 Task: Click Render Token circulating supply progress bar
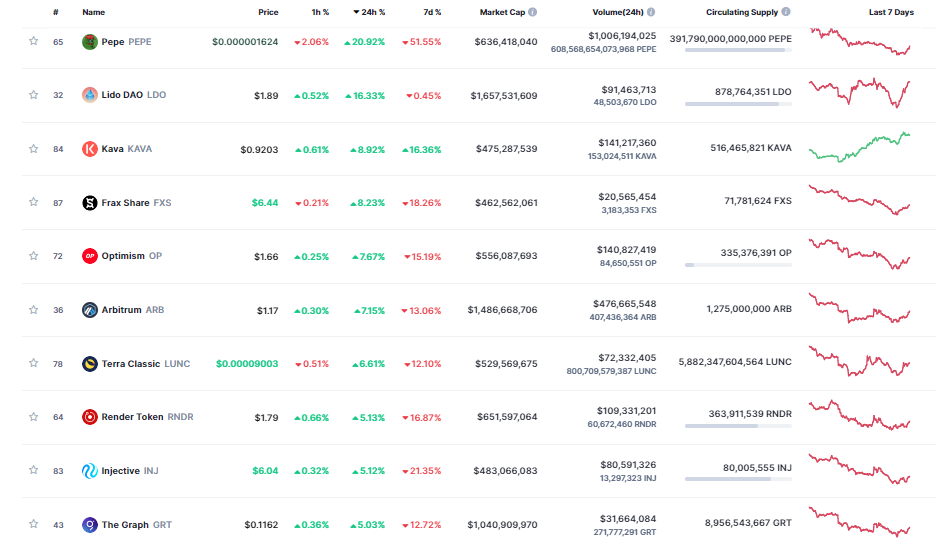(738, 426)
